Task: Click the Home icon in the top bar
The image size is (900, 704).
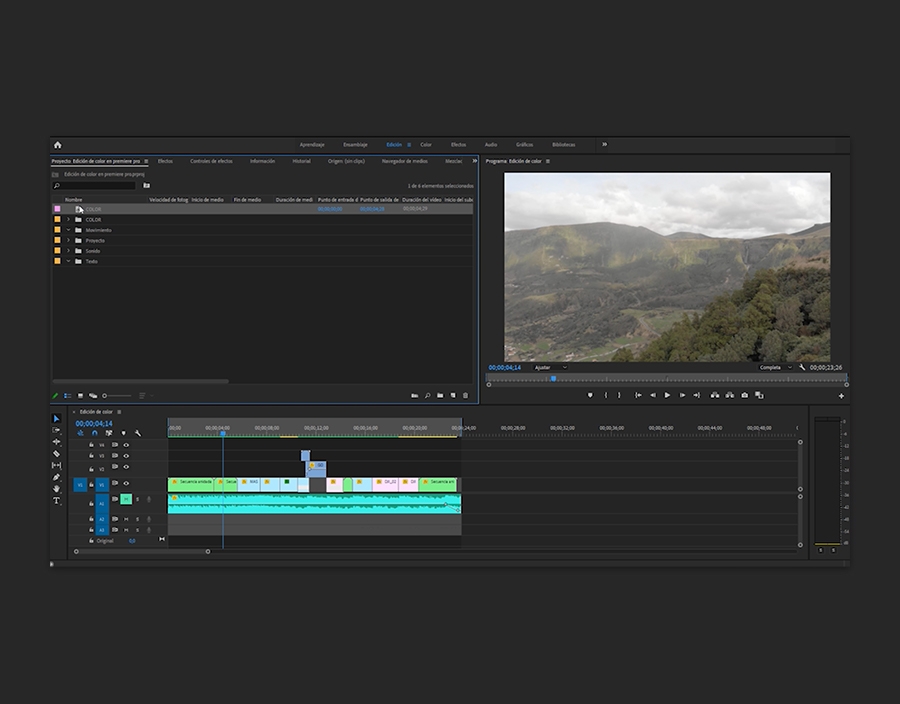Action: click(57, 145)
